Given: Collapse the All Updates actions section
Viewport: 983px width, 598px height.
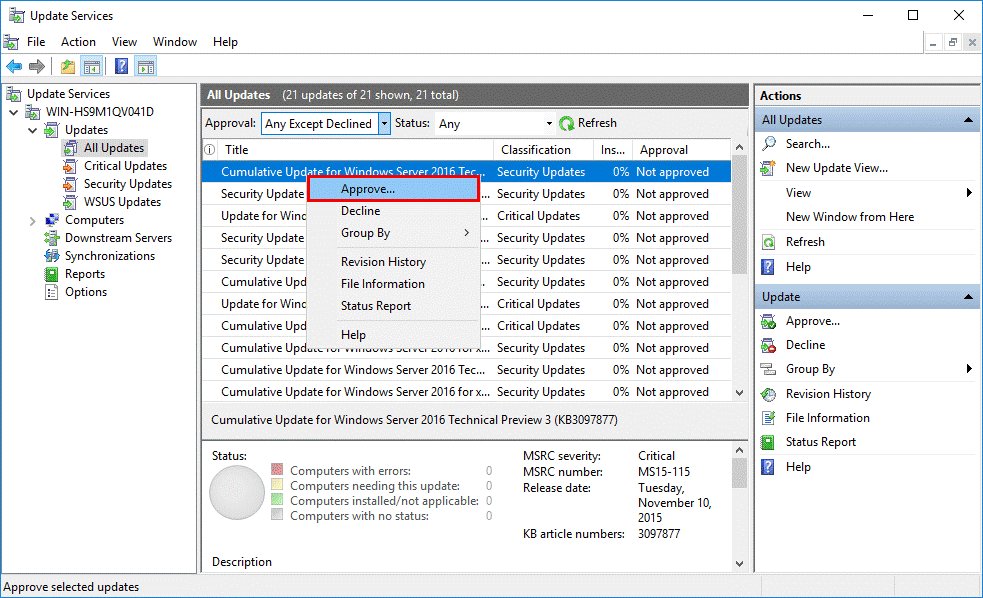Looking at the screenshot, I should 968,120.
